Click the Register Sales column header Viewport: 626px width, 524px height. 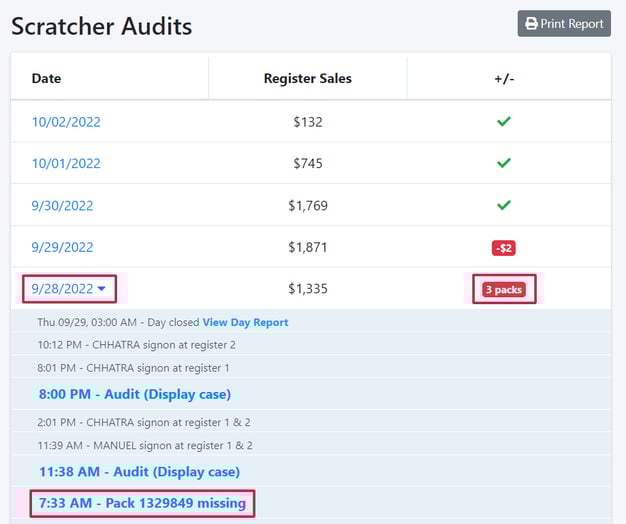point(307,78)
